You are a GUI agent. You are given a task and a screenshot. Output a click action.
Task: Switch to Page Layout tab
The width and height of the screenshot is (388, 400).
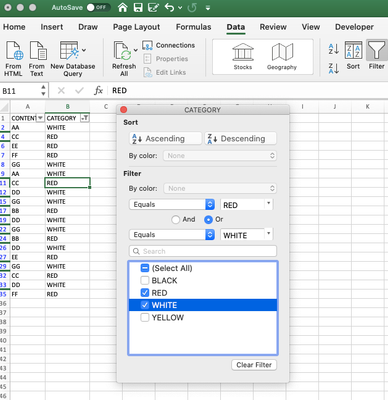pyautogui.click(x=136, y=27)
